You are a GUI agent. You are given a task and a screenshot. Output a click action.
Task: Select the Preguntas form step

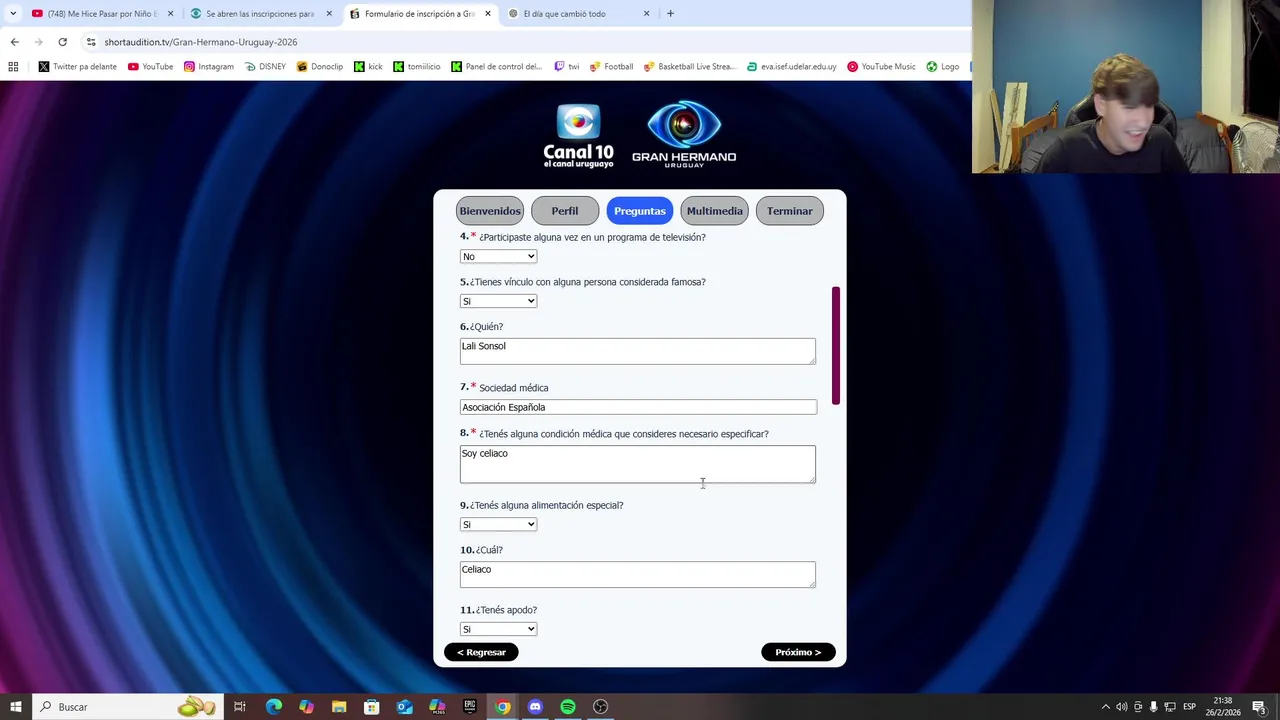pos(640,211)
